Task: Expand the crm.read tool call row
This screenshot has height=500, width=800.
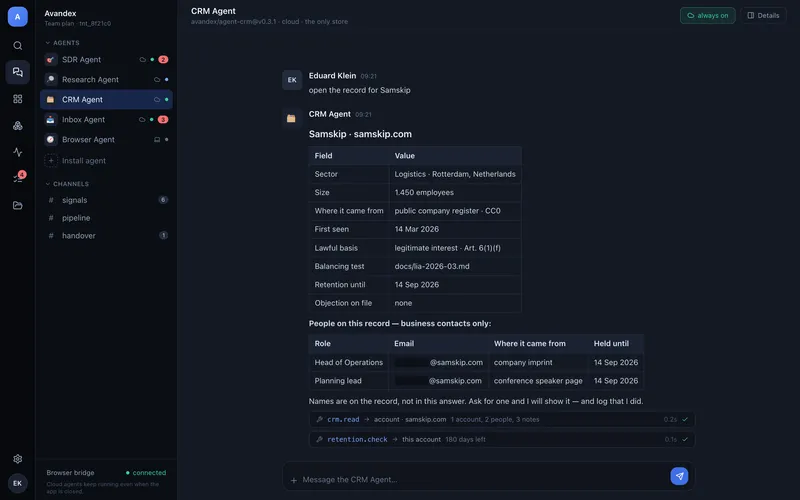Action: tap(502, 419)
